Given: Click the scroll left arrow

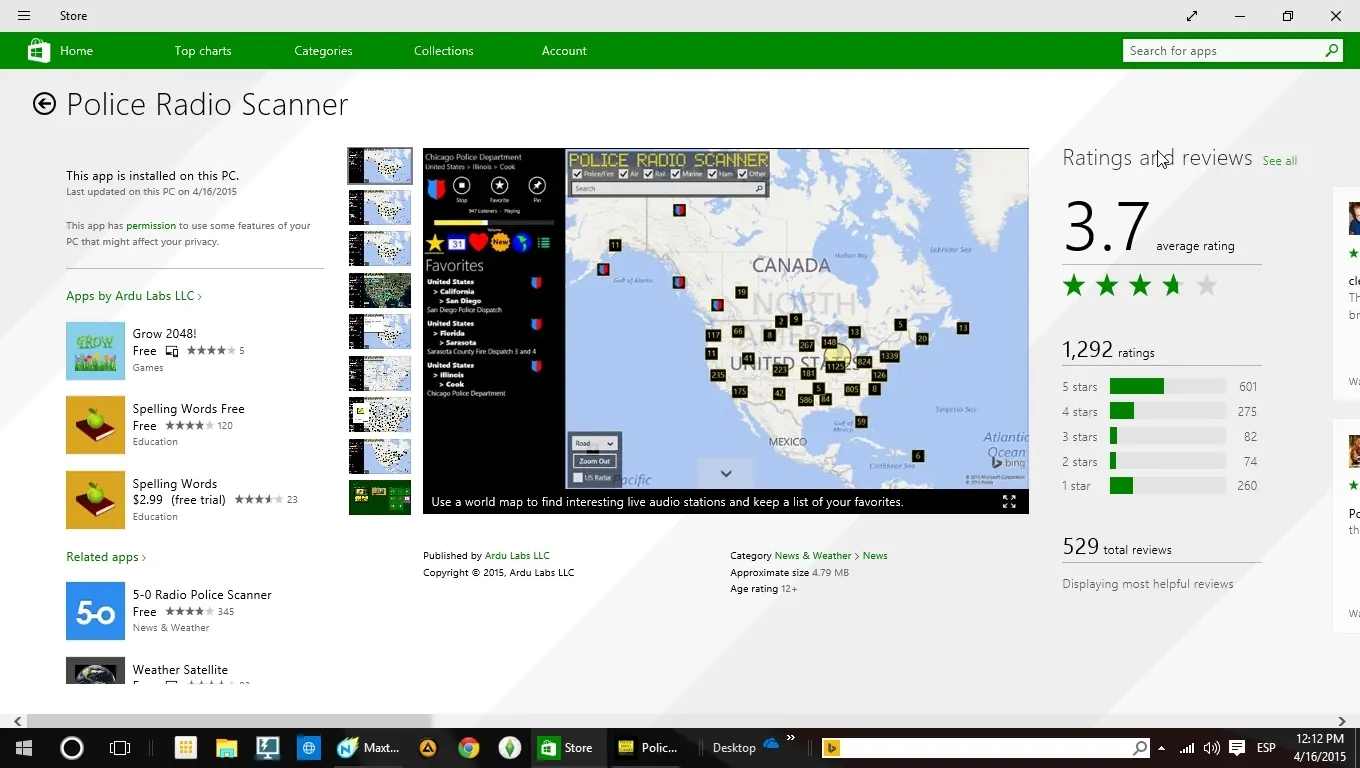Looking at the screenshot, I should tap(17, 721).
